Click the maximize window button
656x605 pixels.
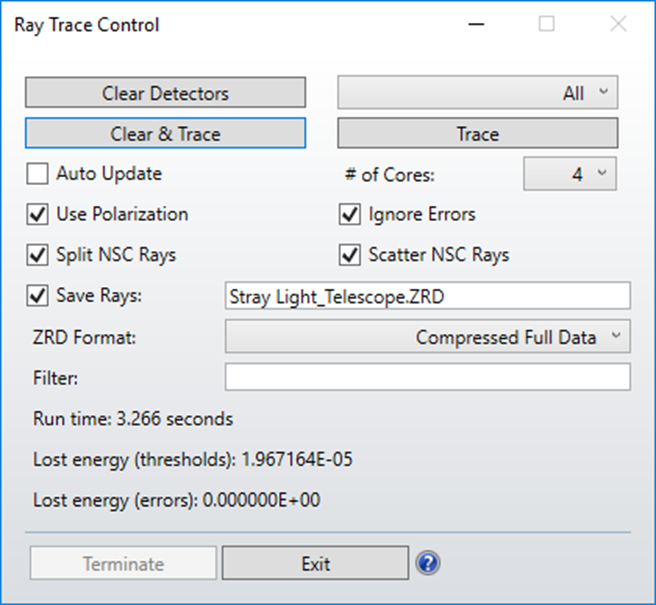pyautogui.click(x=547, y=25)
